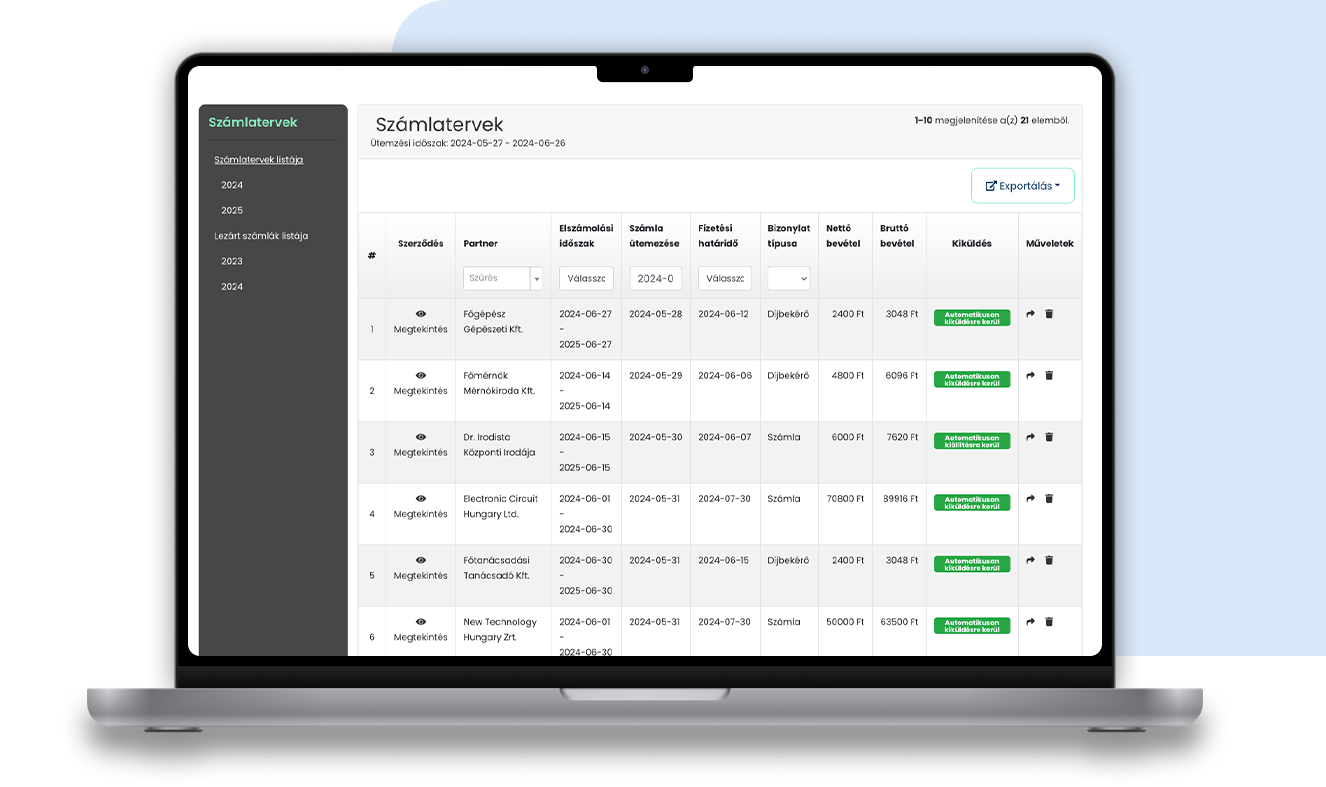Delete the New Technology Hungary invoice plan
This screenshot has width=1326, height=787.
point(1049,622)
